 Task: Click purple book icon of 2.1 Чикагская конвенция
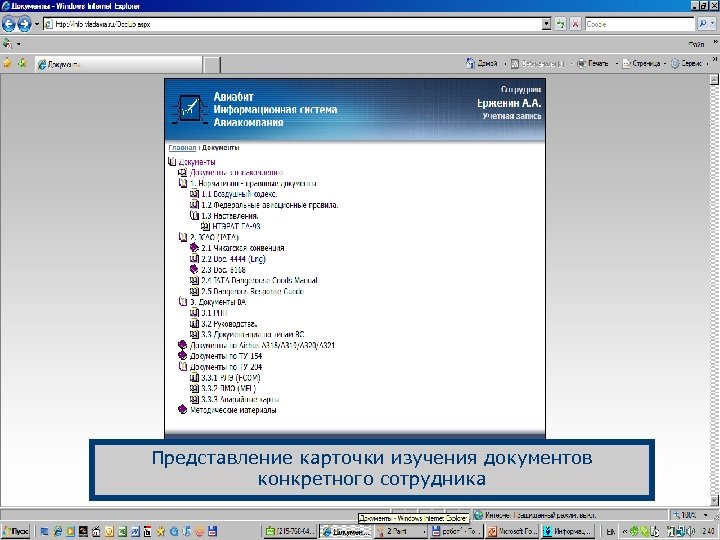(x=194, y=248)
